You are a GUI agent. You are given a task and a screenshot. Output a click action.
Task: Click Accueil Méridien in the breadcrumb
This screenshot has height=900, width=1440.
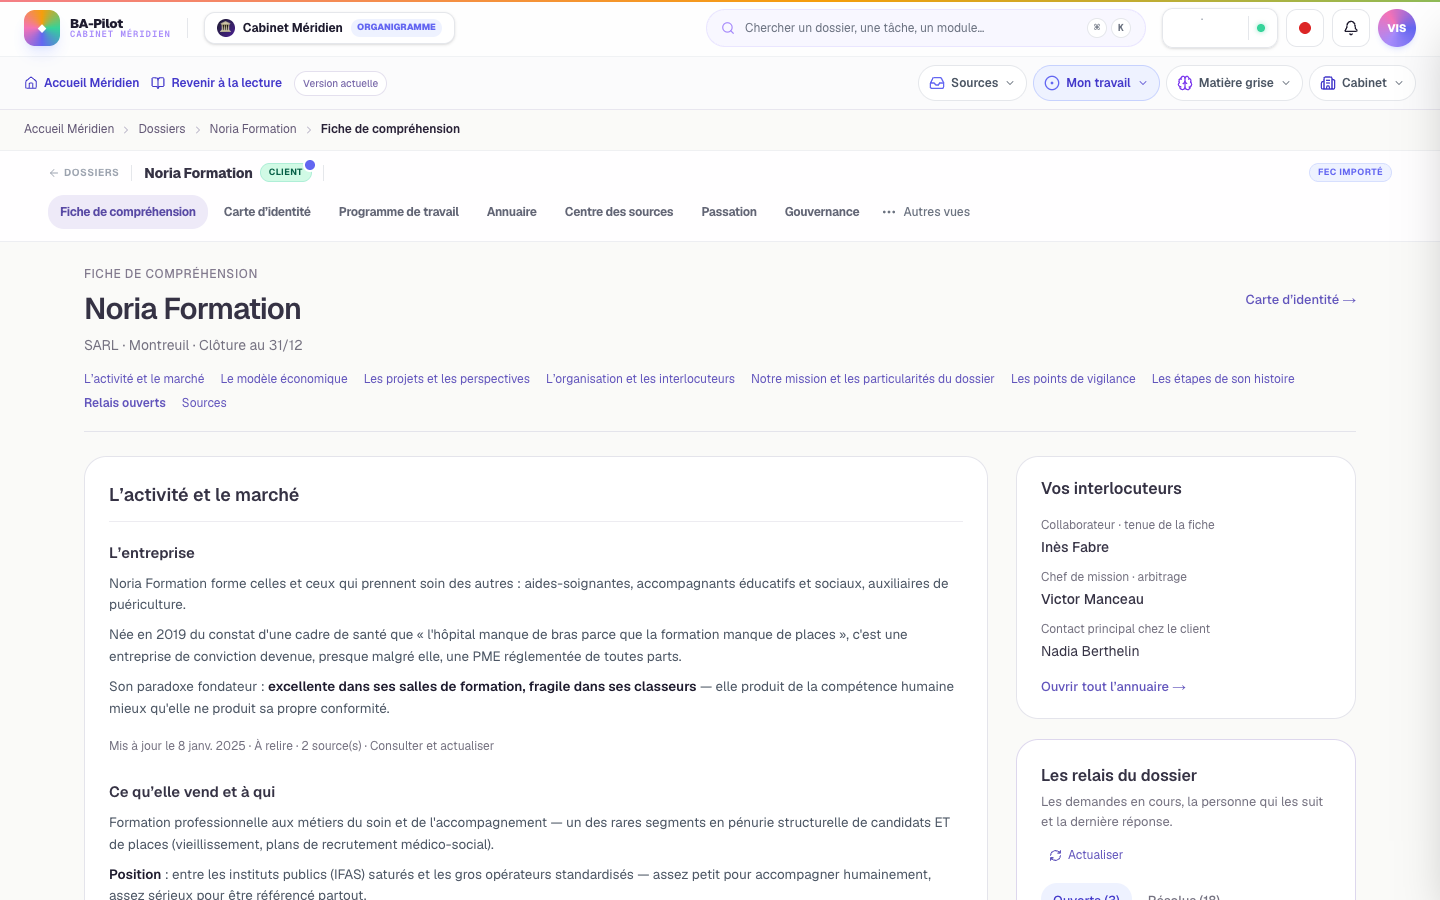tap(69, 129)
